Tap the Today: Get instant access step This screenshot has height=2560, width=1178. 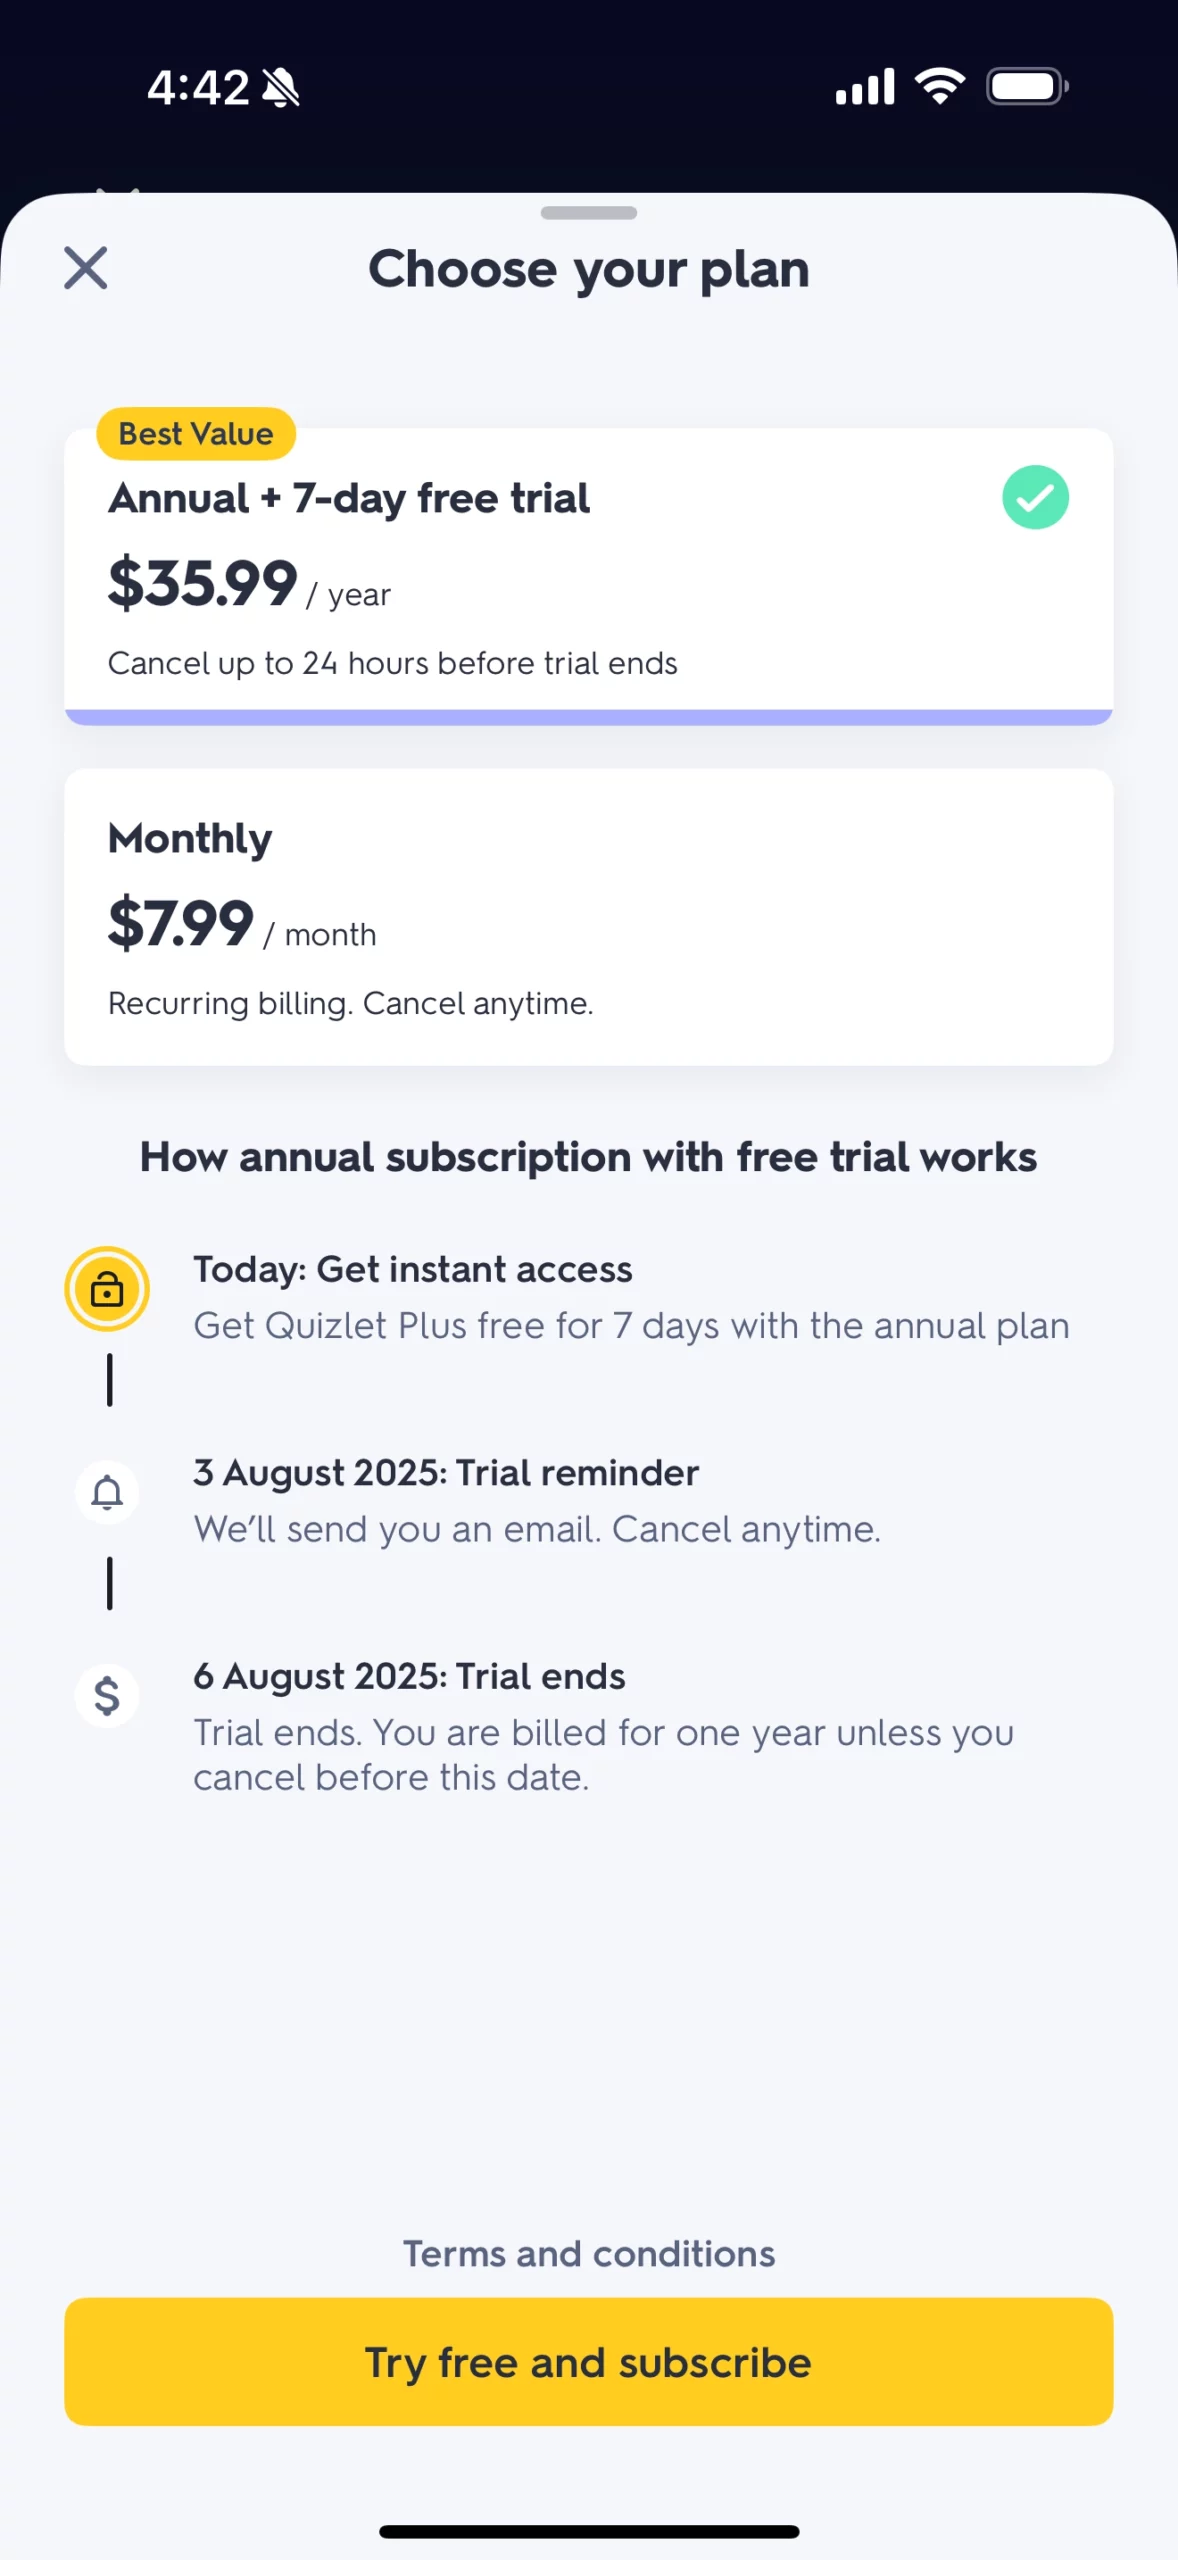pos(412,1270)
